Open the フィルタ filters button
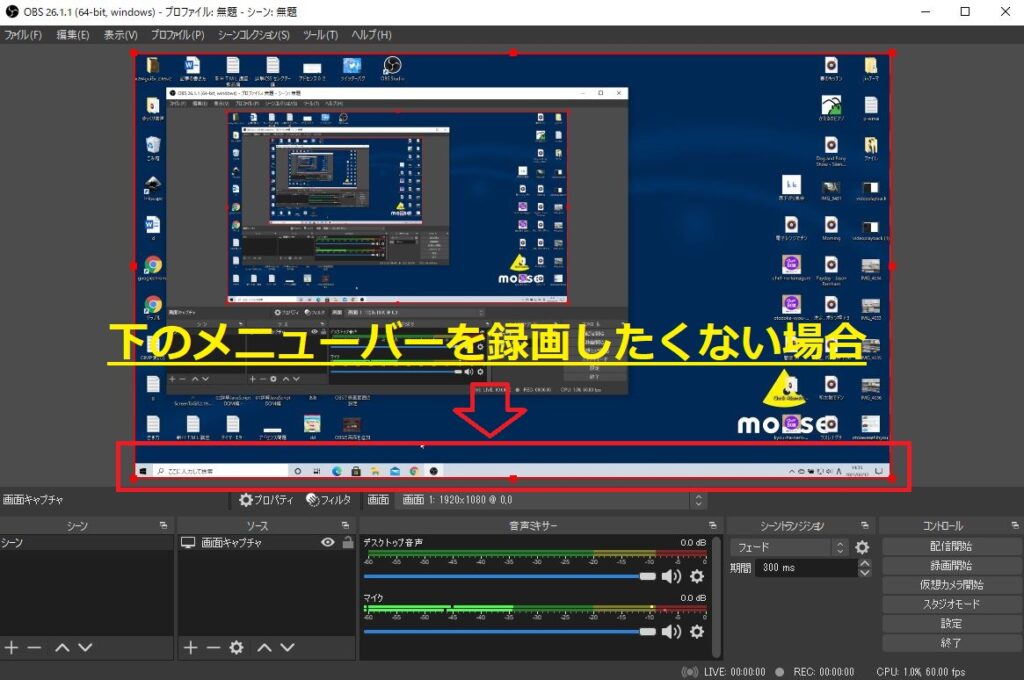1024x680 pixels. click(329, 500)
